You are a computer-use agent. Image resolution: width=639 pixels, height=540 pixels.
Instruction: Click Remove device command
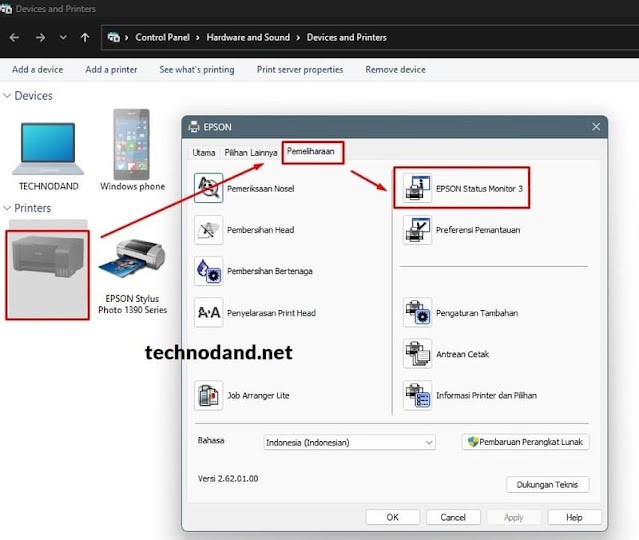(x=395, y=70)
